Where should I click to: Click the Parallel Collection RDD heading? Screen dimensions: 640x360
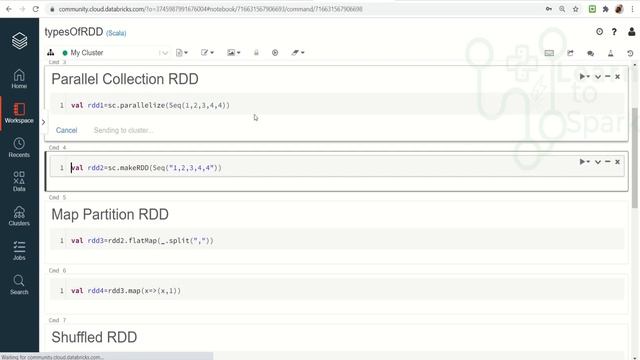point(125,79)
